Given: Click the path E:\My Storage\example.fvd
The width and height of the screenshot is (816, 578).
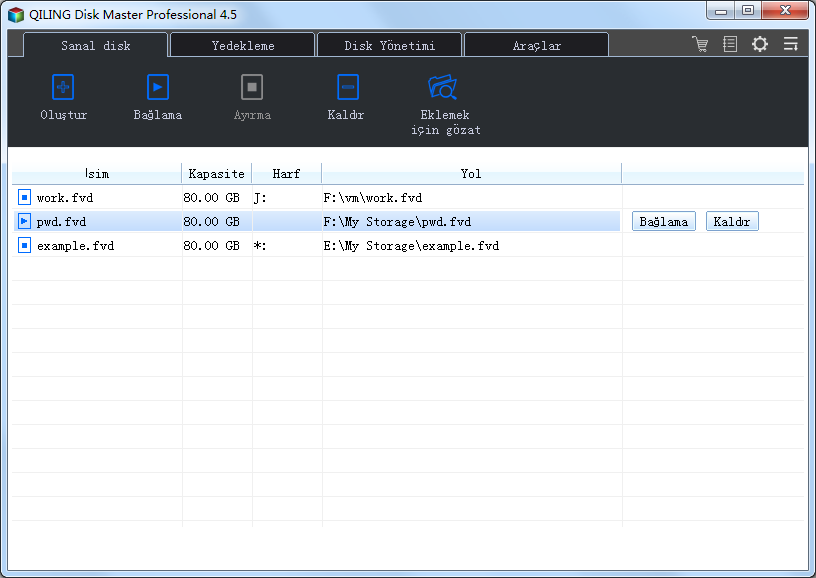Looking at the screenshot, I should coord(411,246).
